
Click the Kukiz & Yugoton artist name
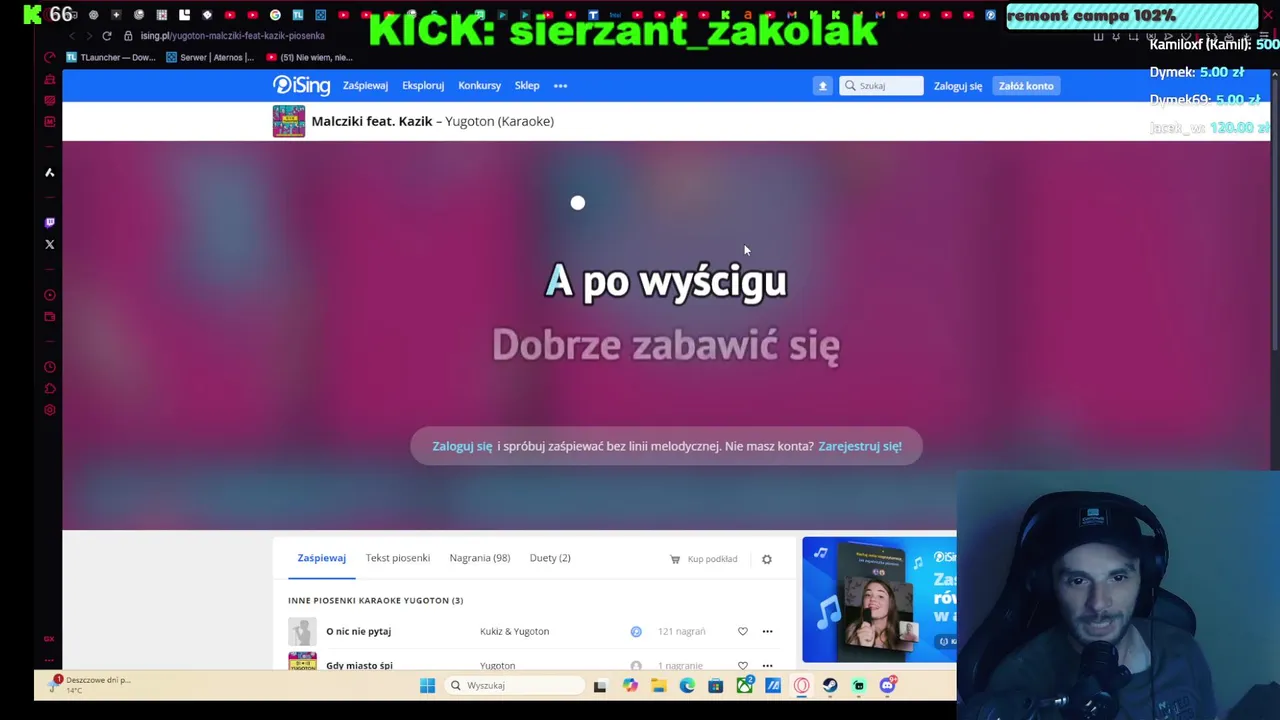[514, 631]
